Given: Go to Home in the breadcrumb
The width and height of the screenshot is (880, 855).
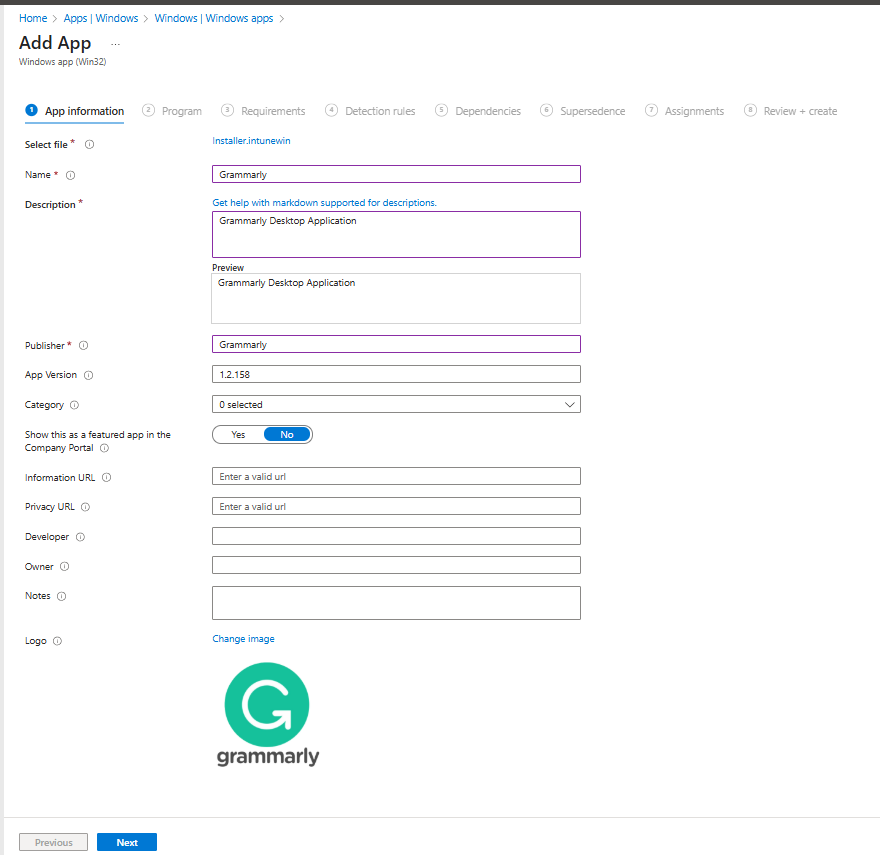Looking at the screenshot, I should (x=33, y=19).
